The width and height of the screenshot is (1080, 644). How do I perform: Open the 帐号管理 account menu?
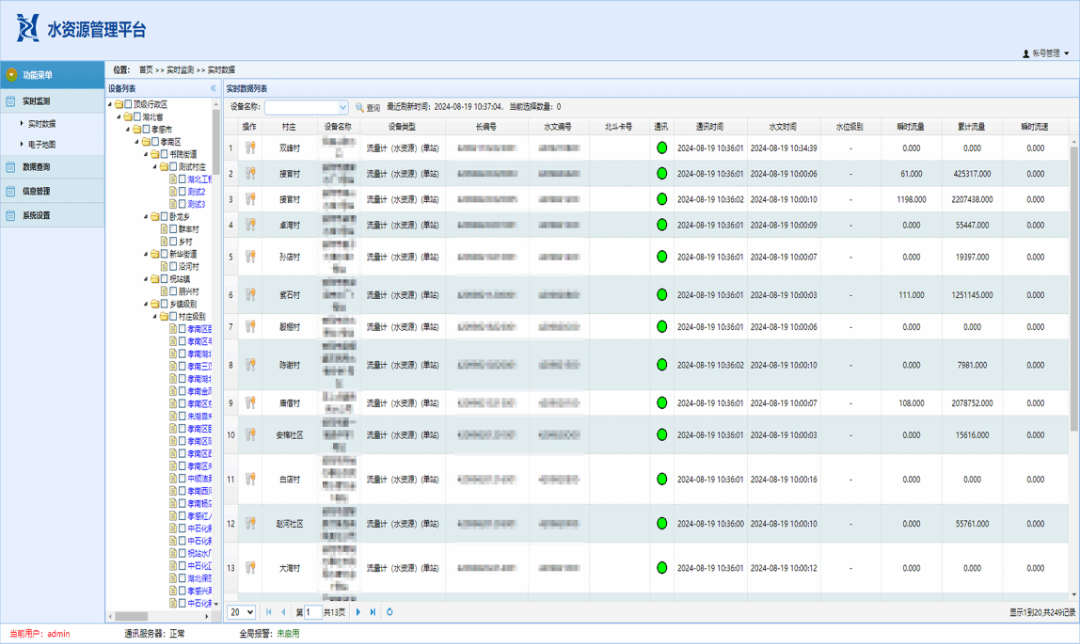click(x=1046, y=53)
